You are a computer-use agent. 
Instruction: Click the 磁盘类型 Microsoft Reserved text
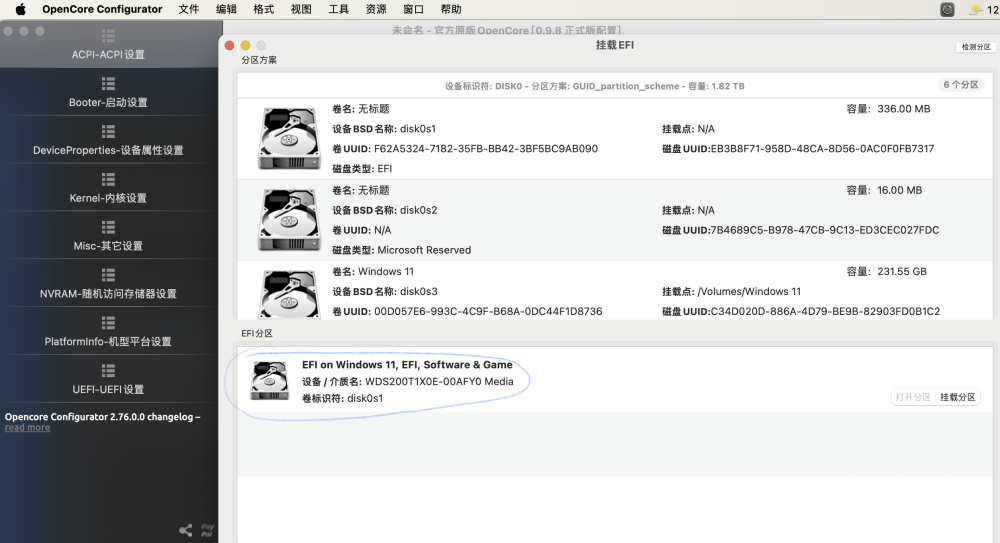pyautogui.click(x=402, y=250)
